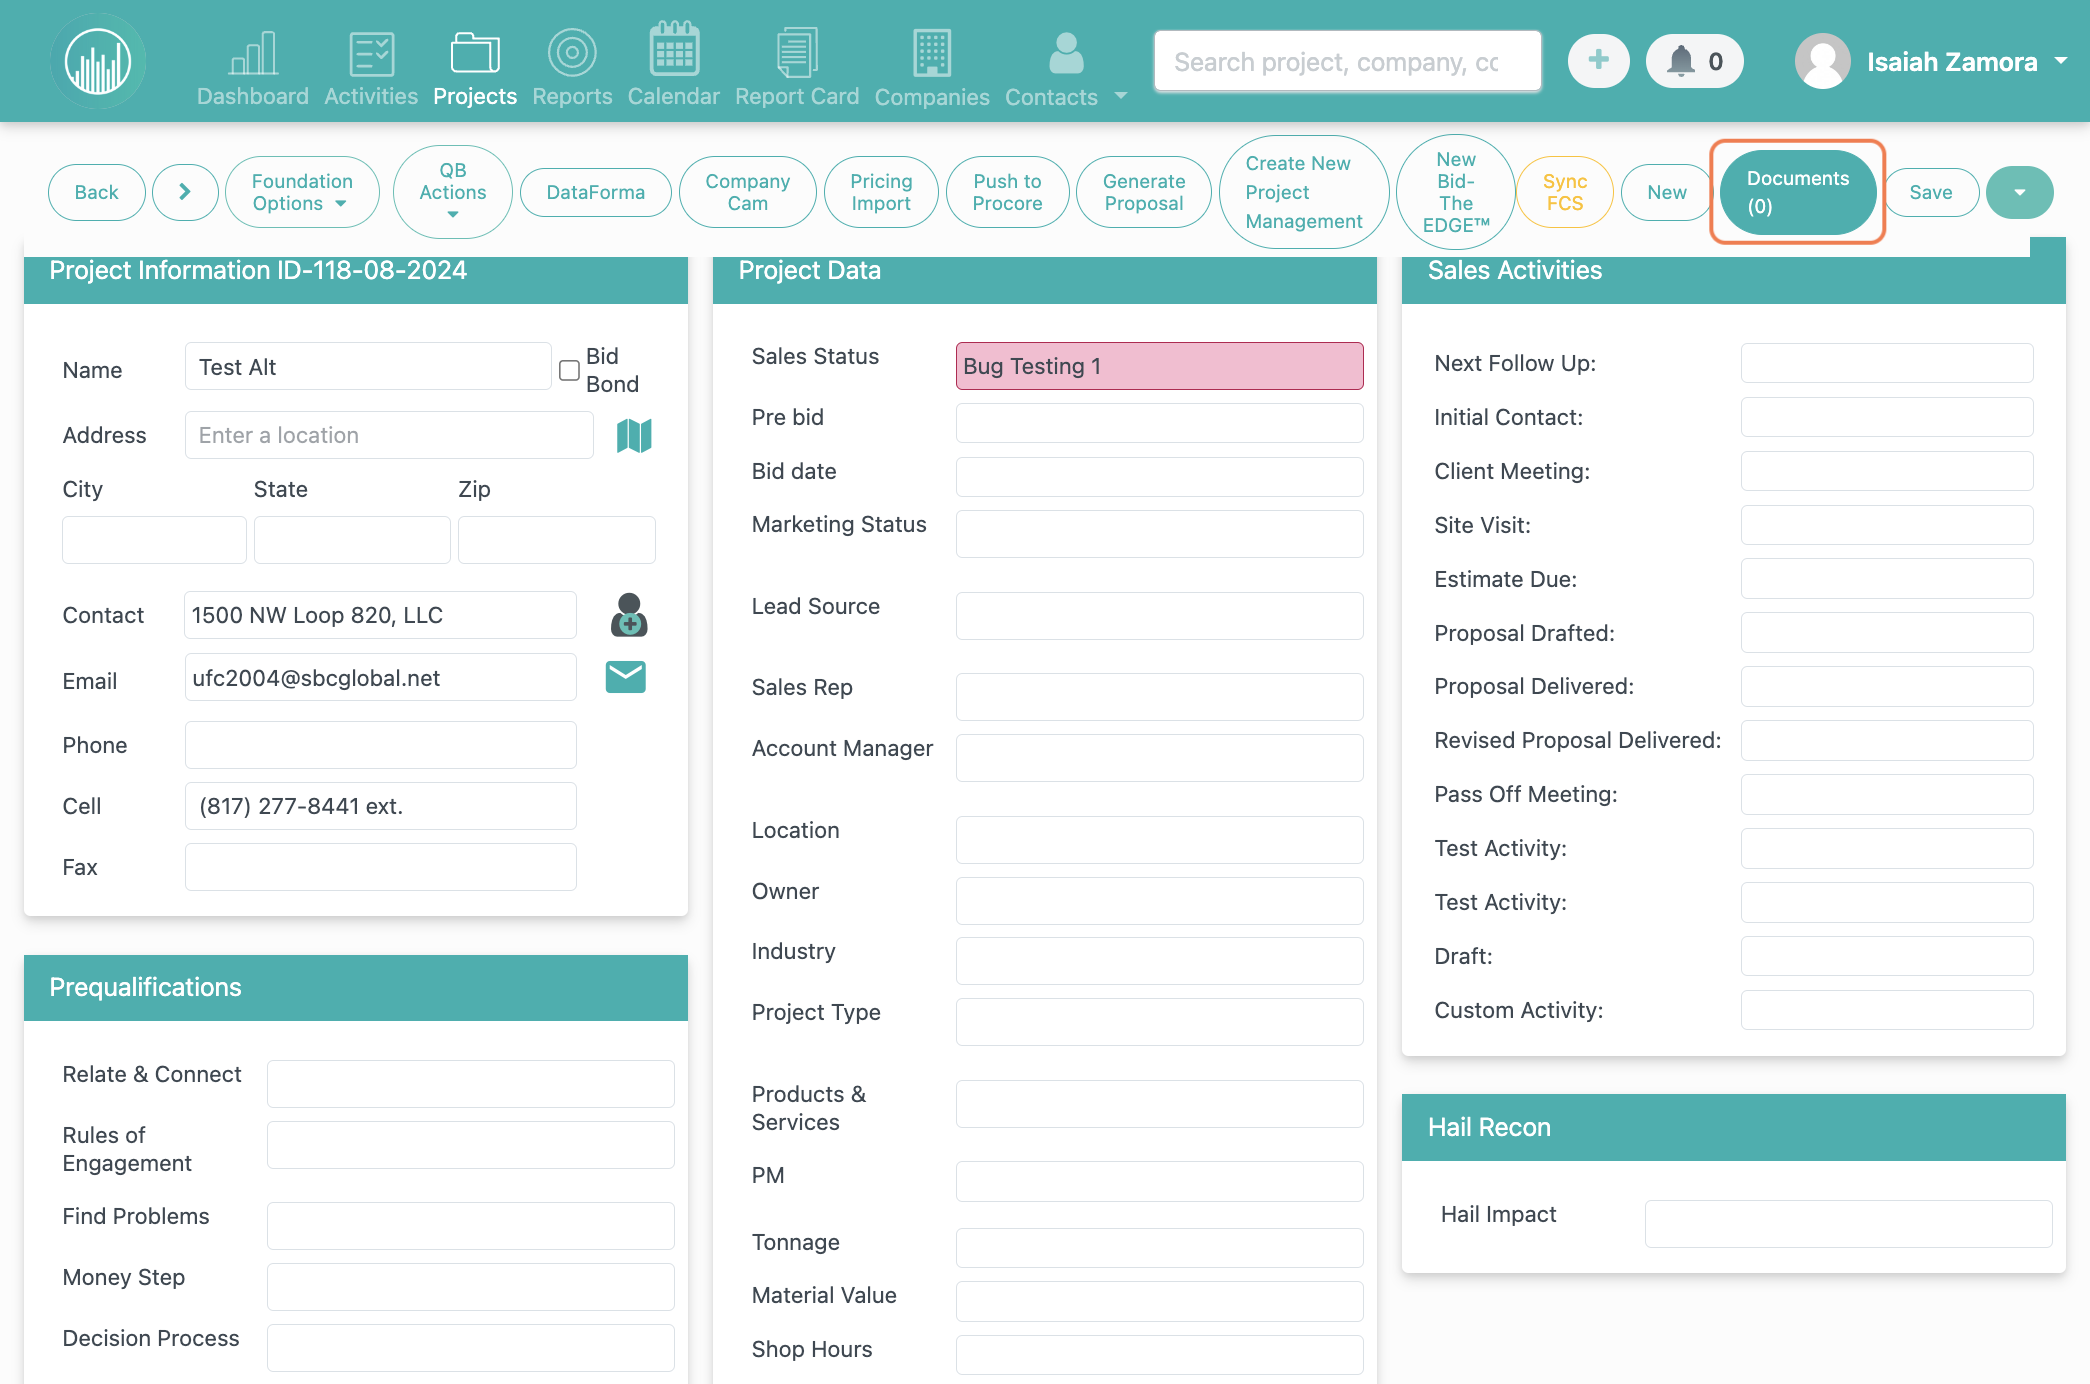Viewport: 2090px width, 1384px height.
Task: Expand the QB Actions dropdown
Action: (x=453, y=192)
